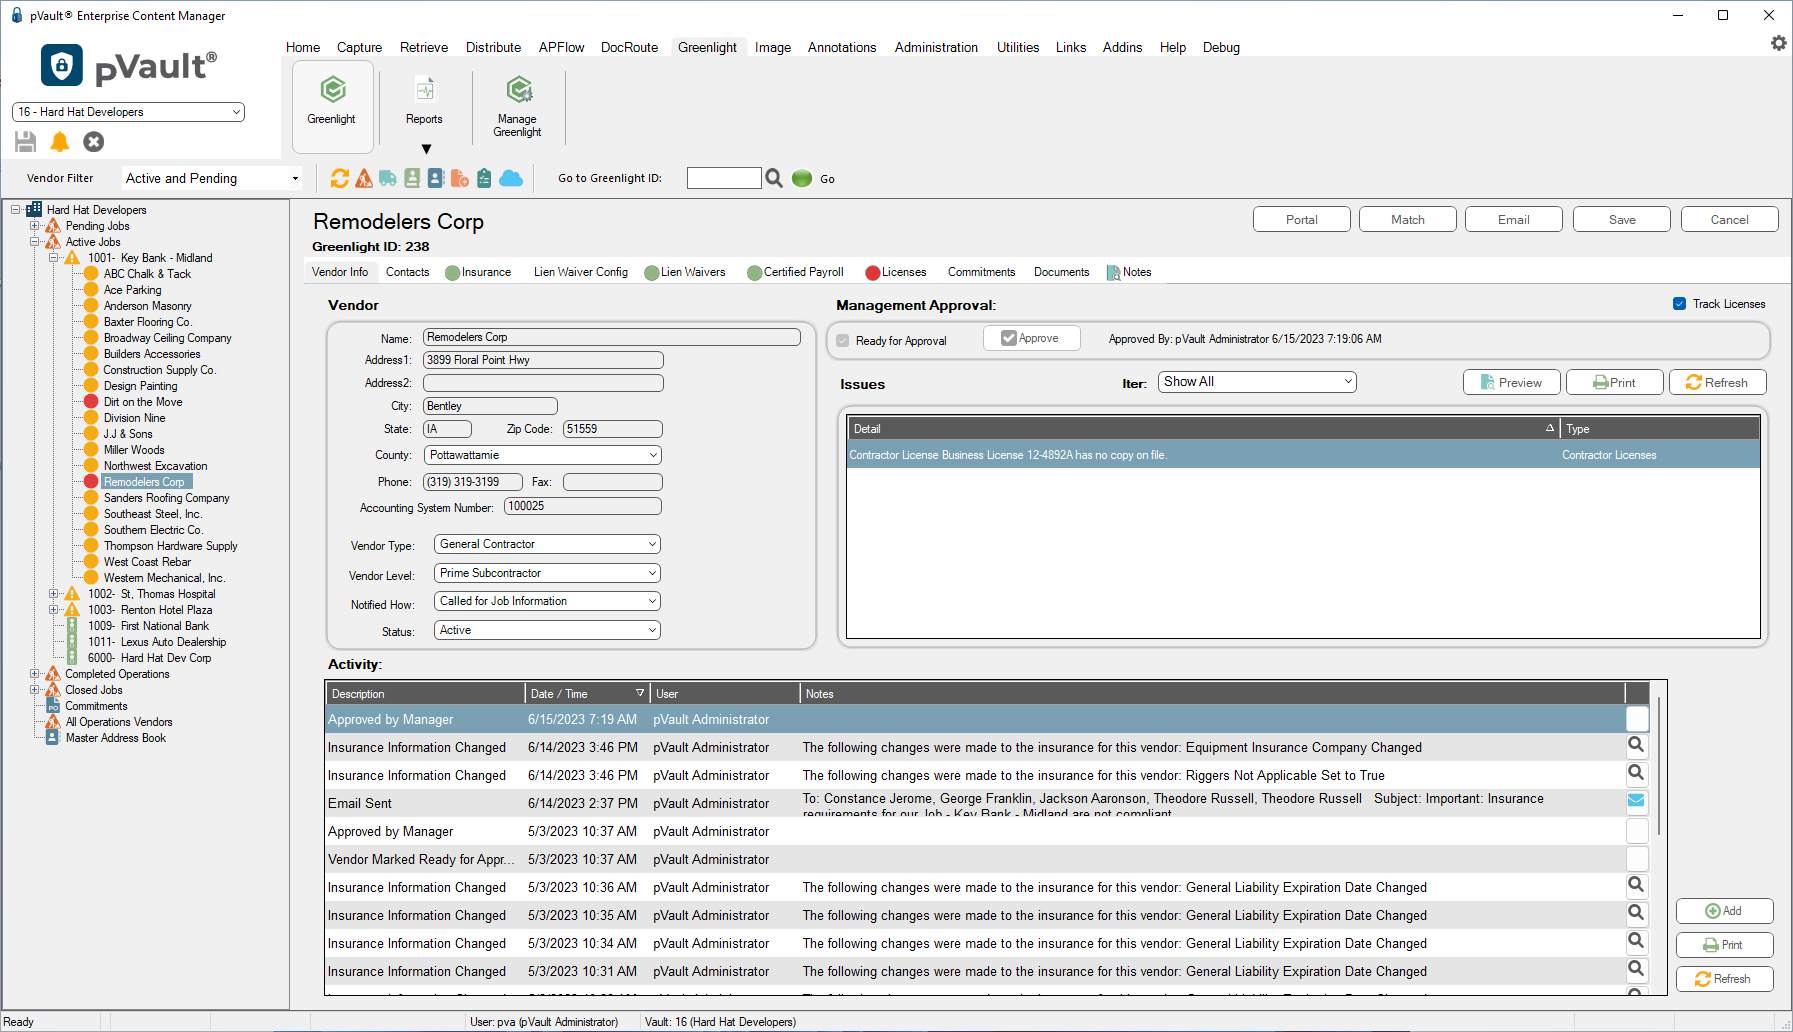Click the orange refresh arrows toolbar icon
The width and height of the screenshot is (1793, 1032).
pyautogui.click(x=340, y=178)
